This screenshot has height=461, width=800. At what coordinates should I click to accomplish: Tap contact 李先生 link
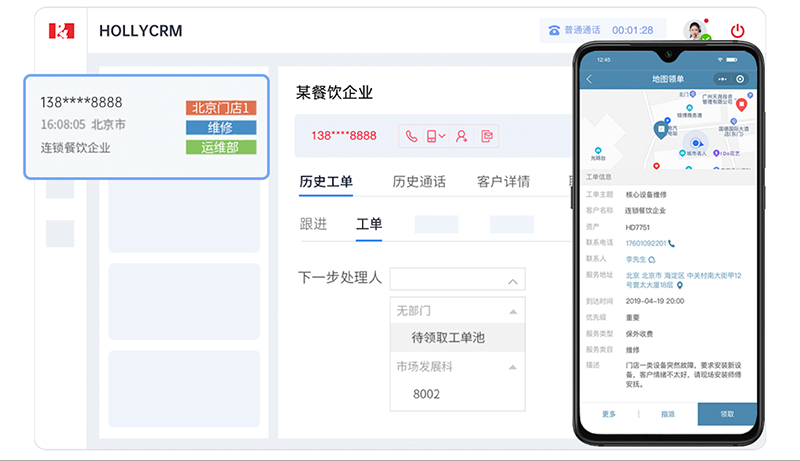point(636,260)
